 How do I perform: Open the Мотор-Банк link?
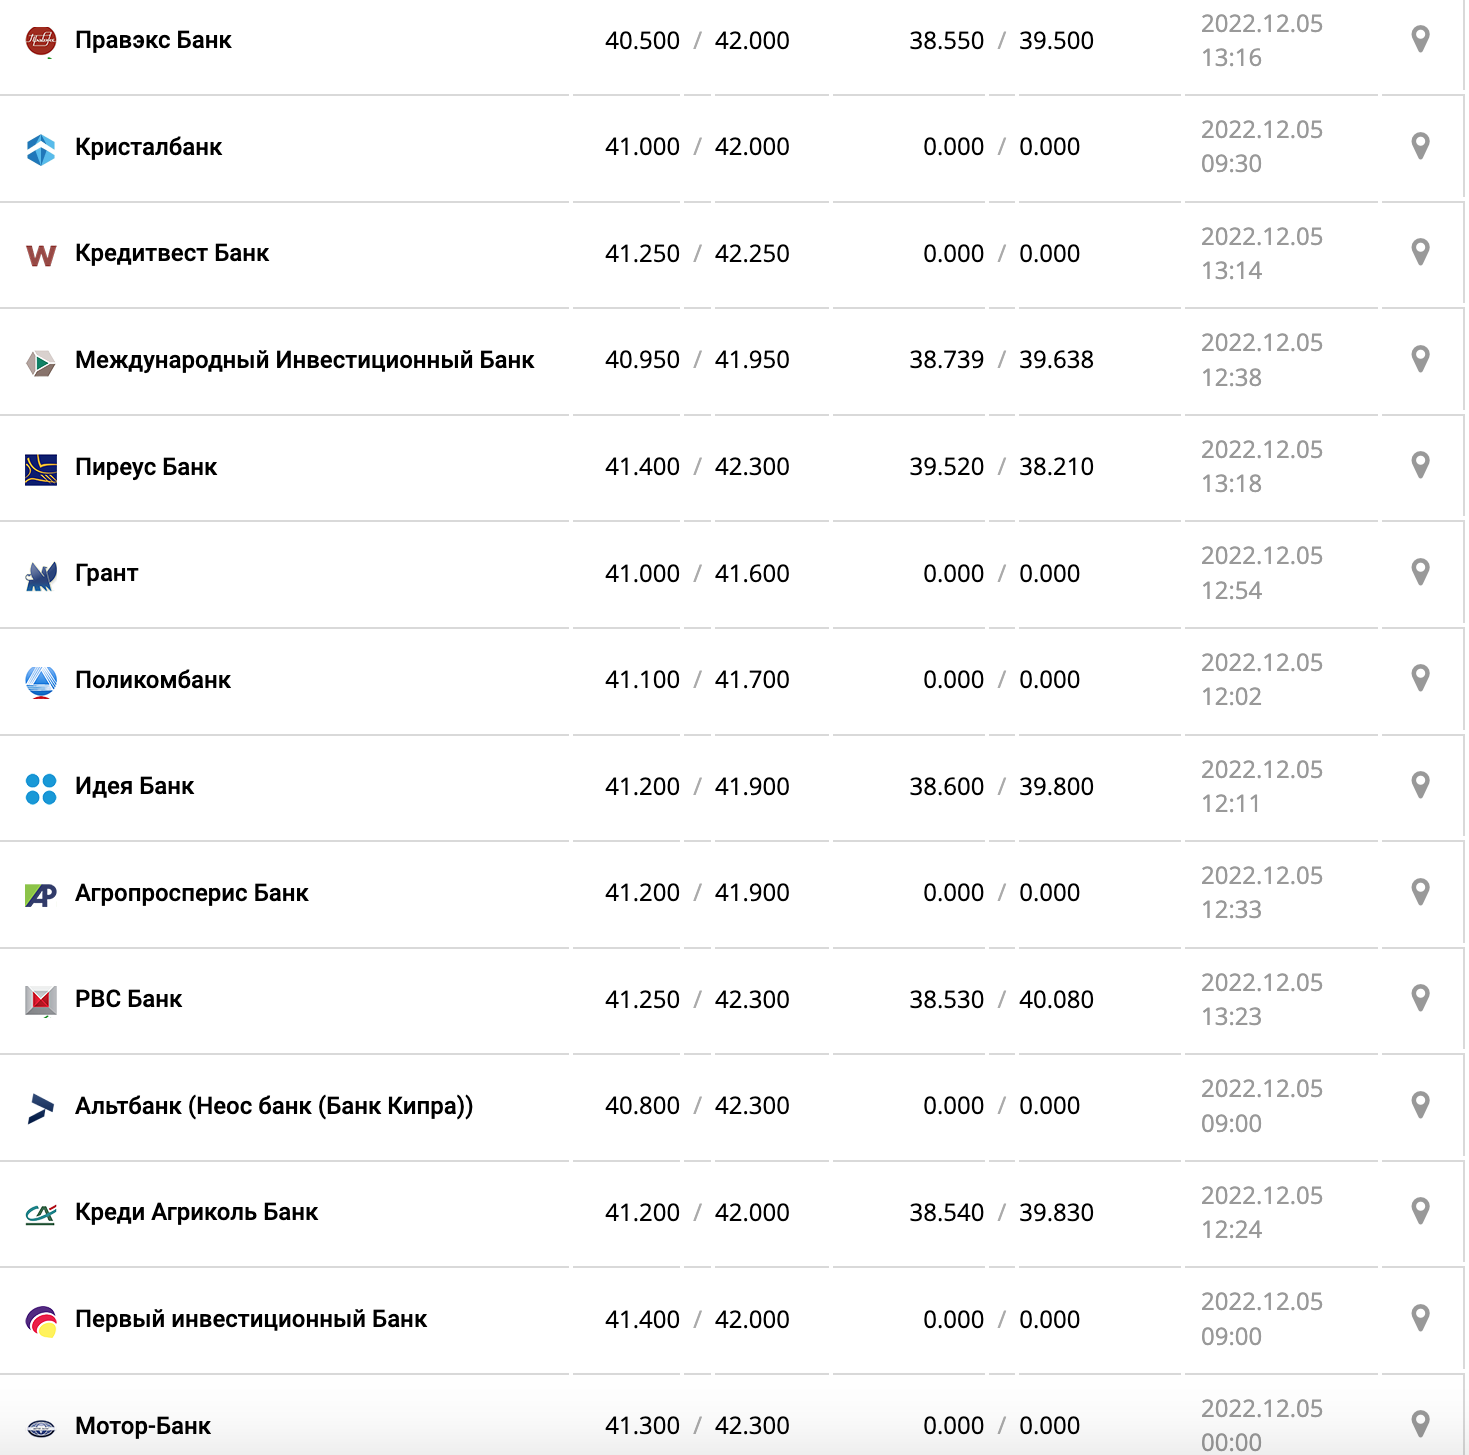[143, 1426]
